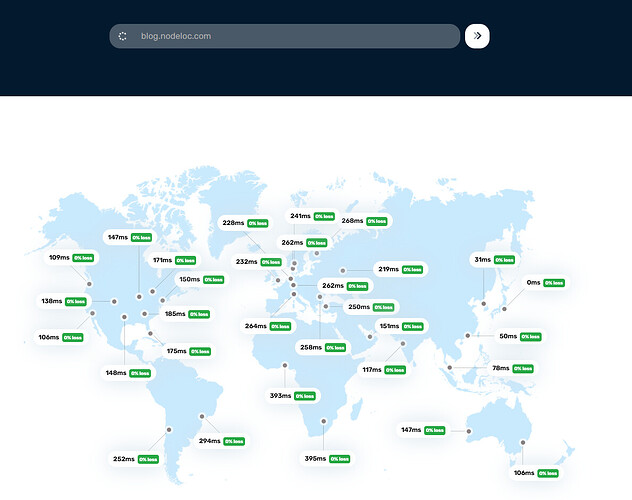Click map marker dot linked to 117ms label
This screenshot has width=632, height=500.
tap(403, 343)
